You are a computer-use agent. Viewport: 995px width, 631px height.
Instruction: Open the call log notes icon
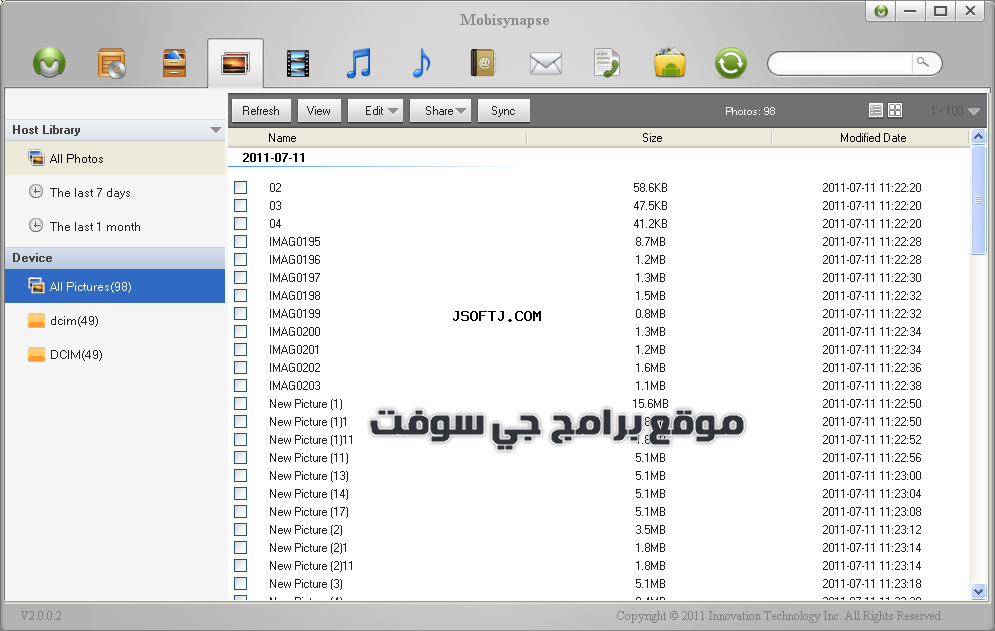click(607, 63)
